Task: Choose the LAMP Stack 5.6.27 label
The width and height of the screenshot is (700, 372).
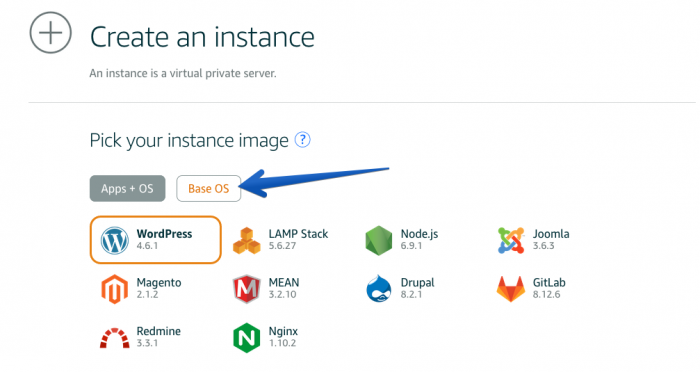Action: click(298, 239)
